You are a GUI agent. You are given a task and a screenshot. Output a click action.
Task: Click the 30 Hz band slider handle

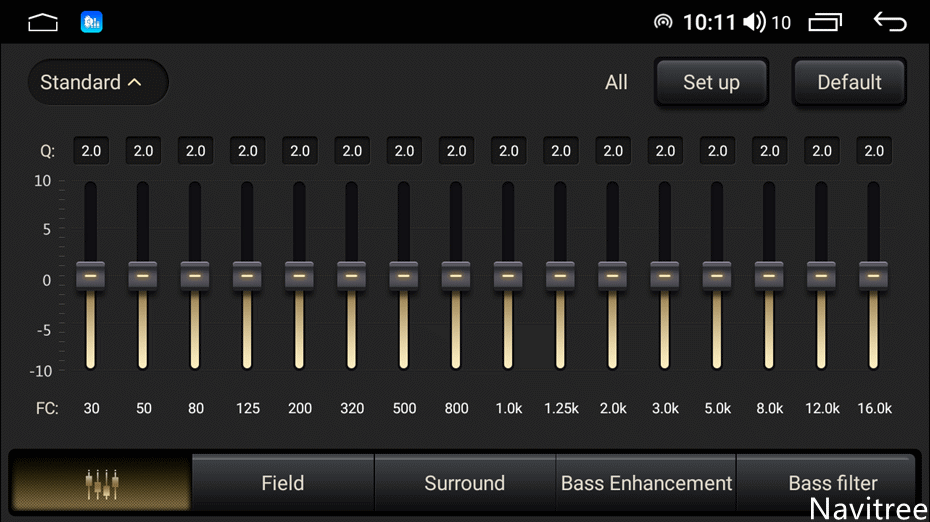91,275
